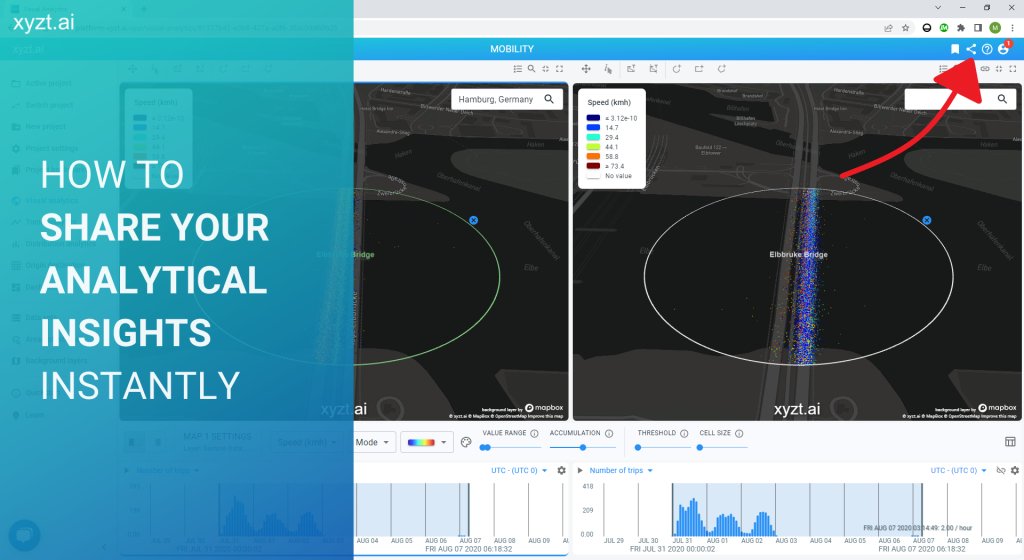Open the Mode dropdown
This screenshot has height=560, width=1024.
tap(374, 442)
